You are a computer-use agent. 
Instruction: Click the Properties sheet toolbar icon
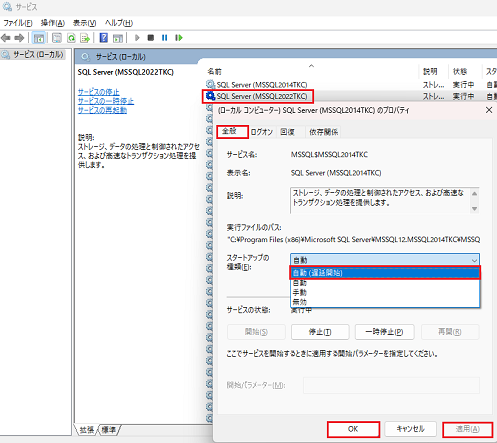(57, 38)
